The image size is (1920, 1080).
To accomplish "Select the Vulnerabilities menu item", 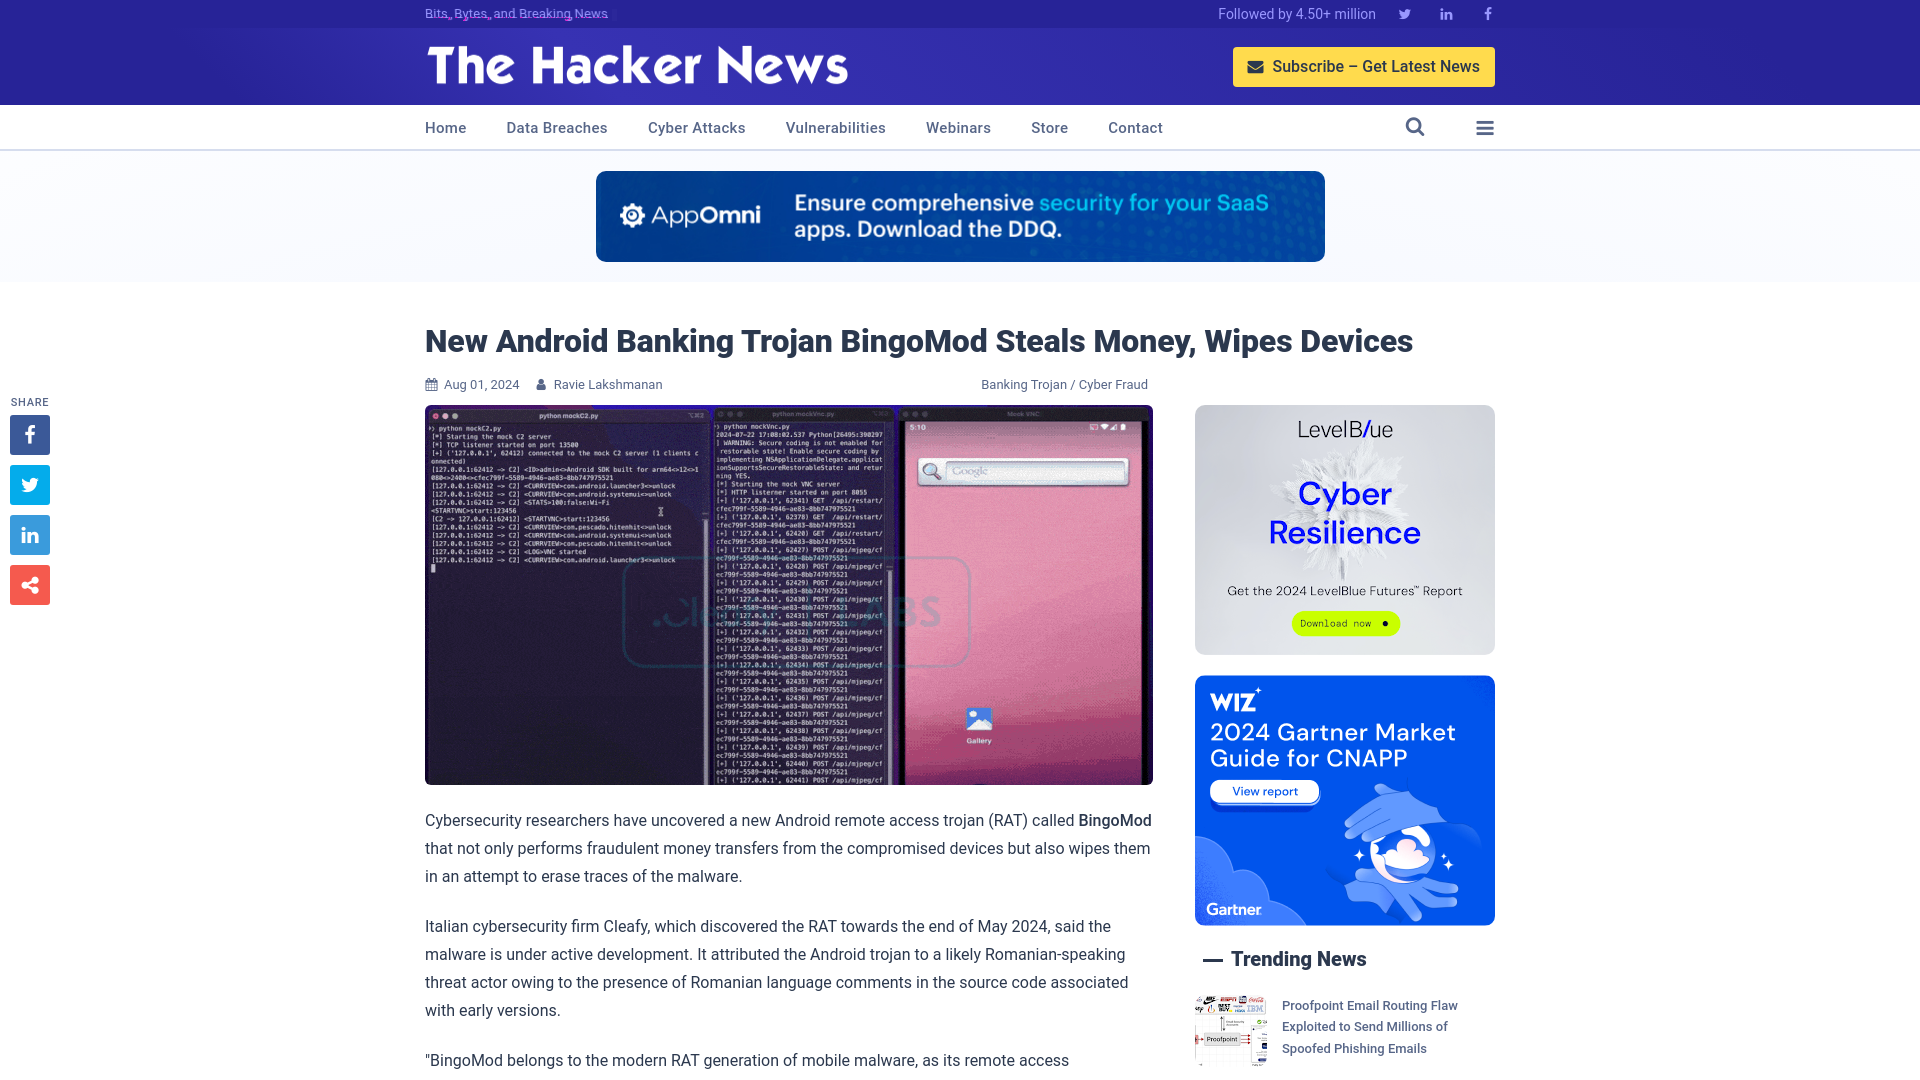I will pos(836,128).
